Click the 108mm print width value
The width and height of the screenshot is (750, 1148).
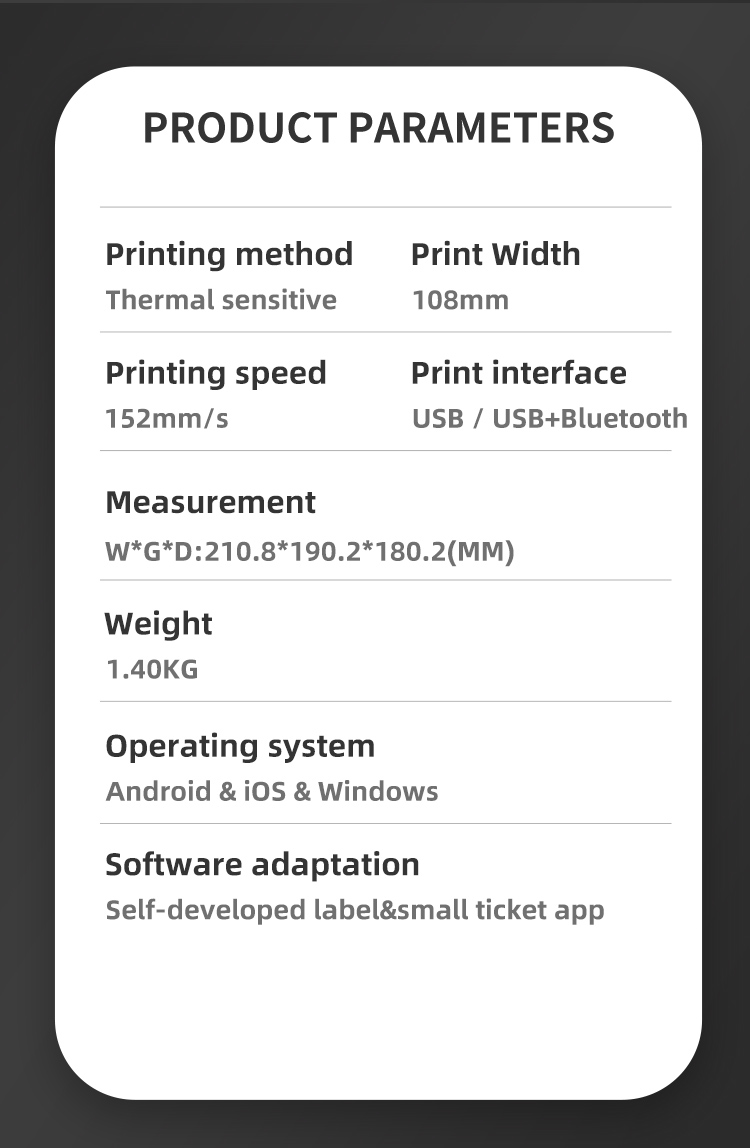[460, 300]
